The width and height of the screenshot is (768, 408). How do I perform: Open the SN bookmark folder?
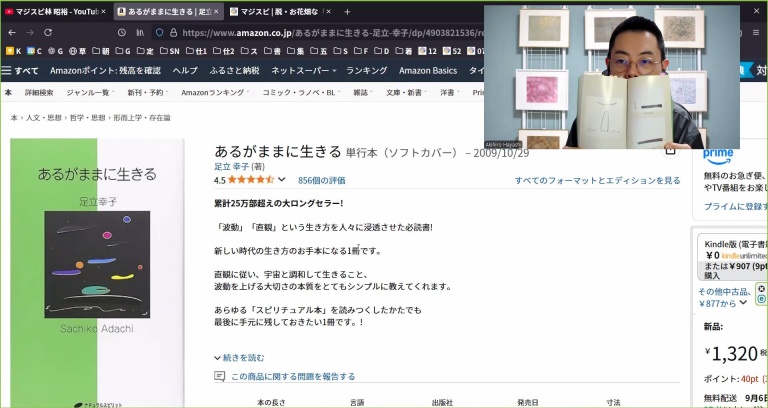tap(169, 51)
